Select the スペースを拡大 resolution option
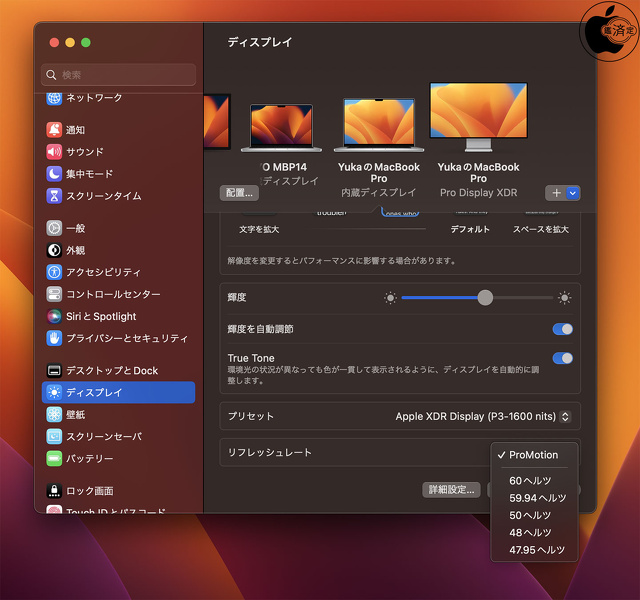 click(540, 229)
